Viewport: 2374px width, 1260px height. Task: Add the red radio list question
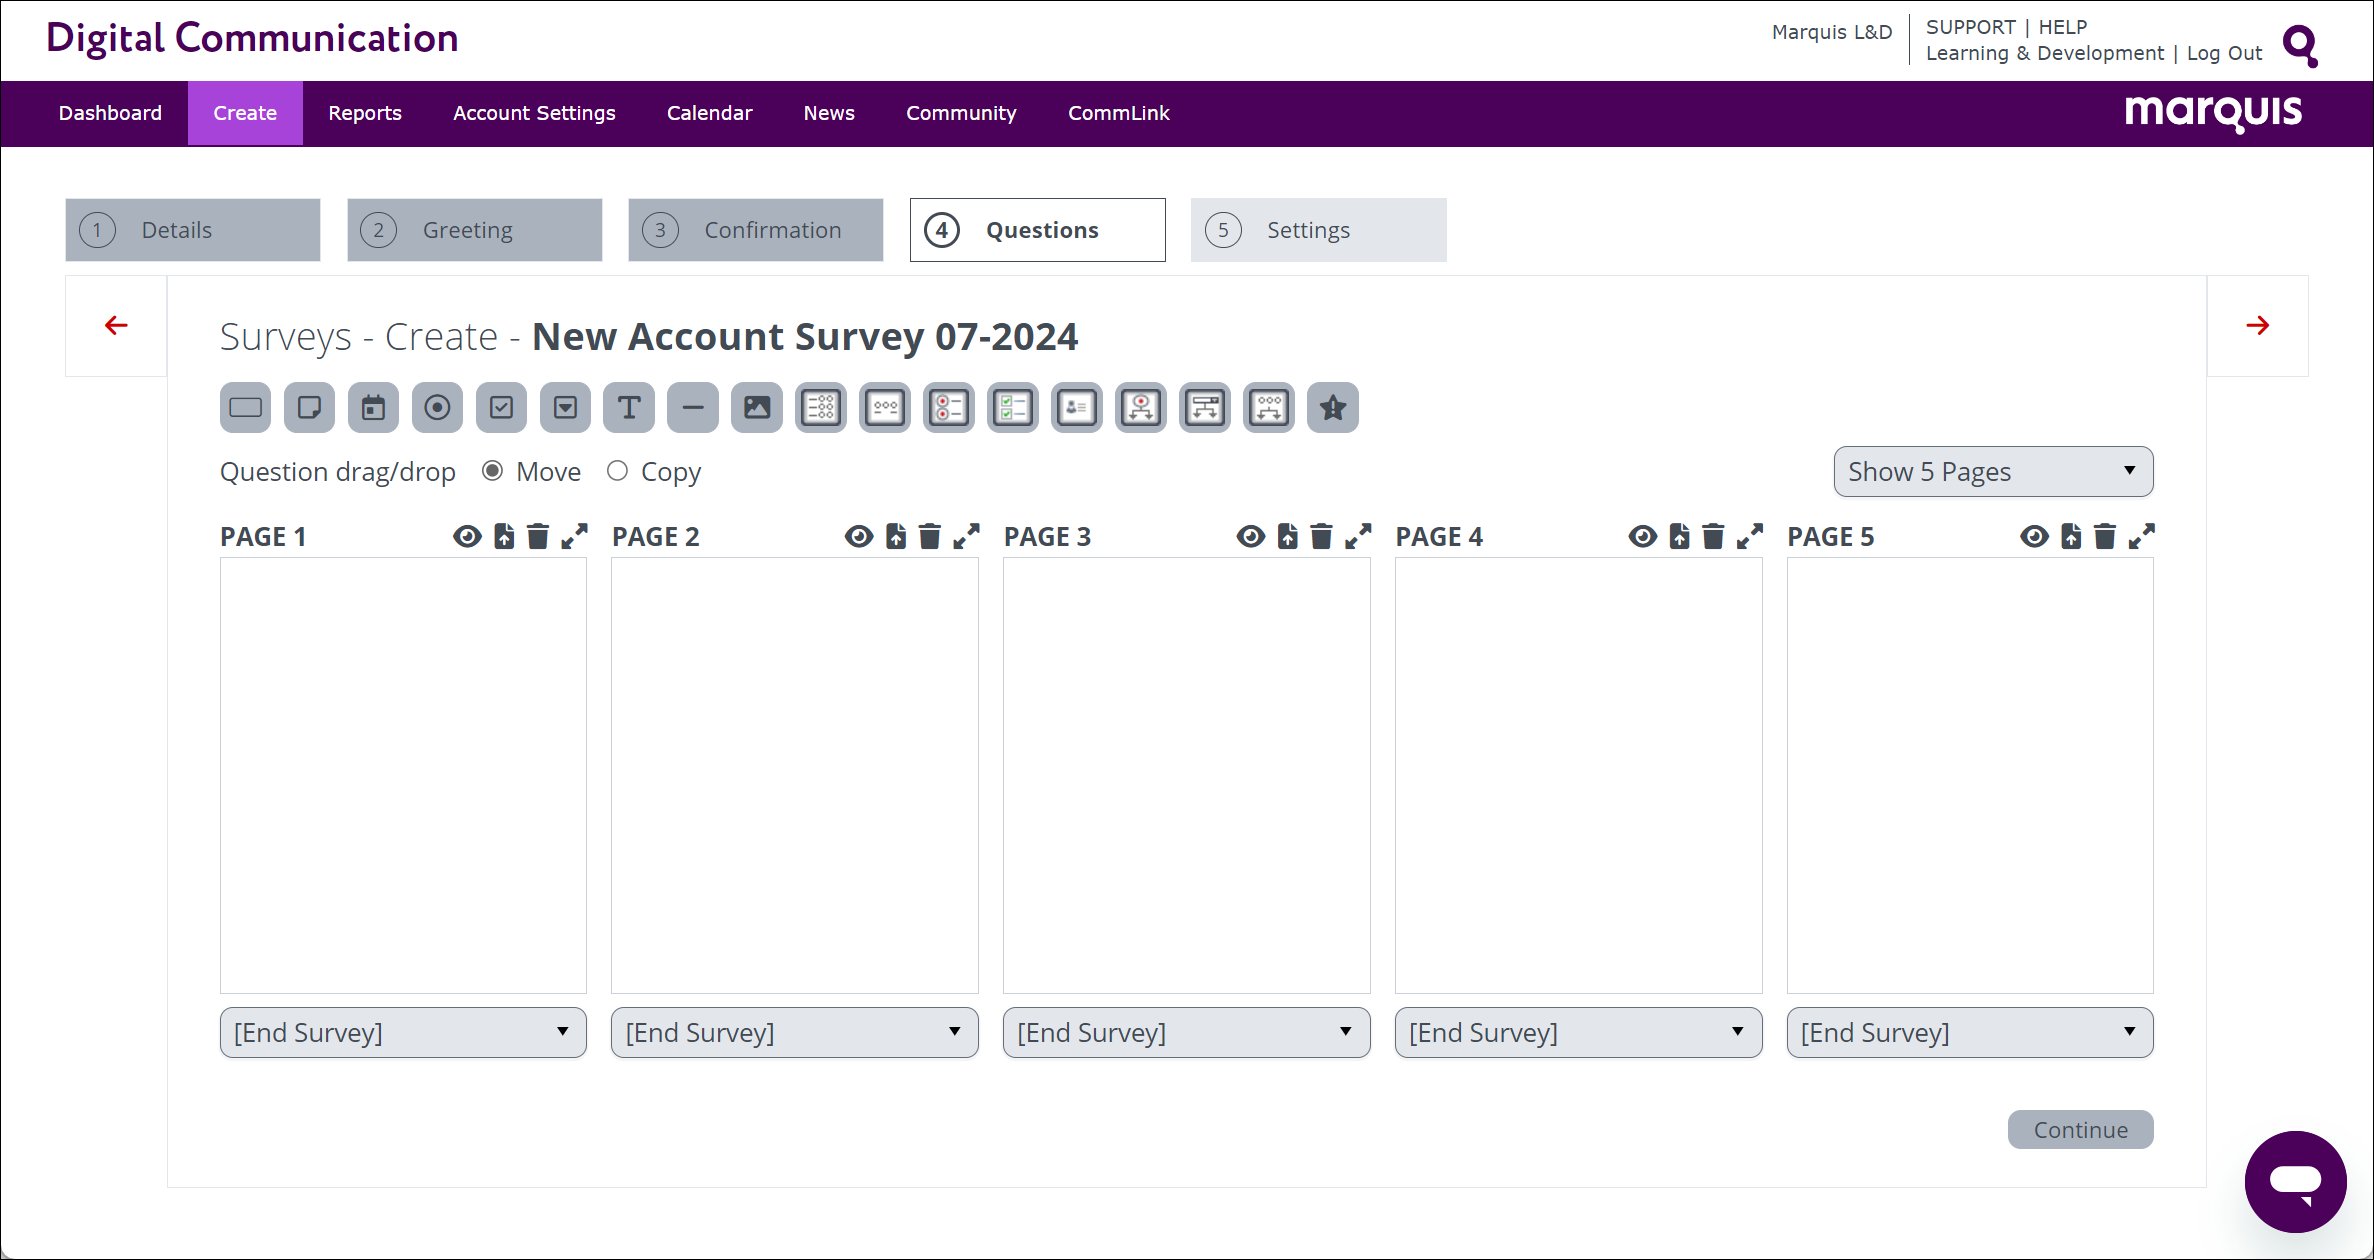[x=949, y=408]
